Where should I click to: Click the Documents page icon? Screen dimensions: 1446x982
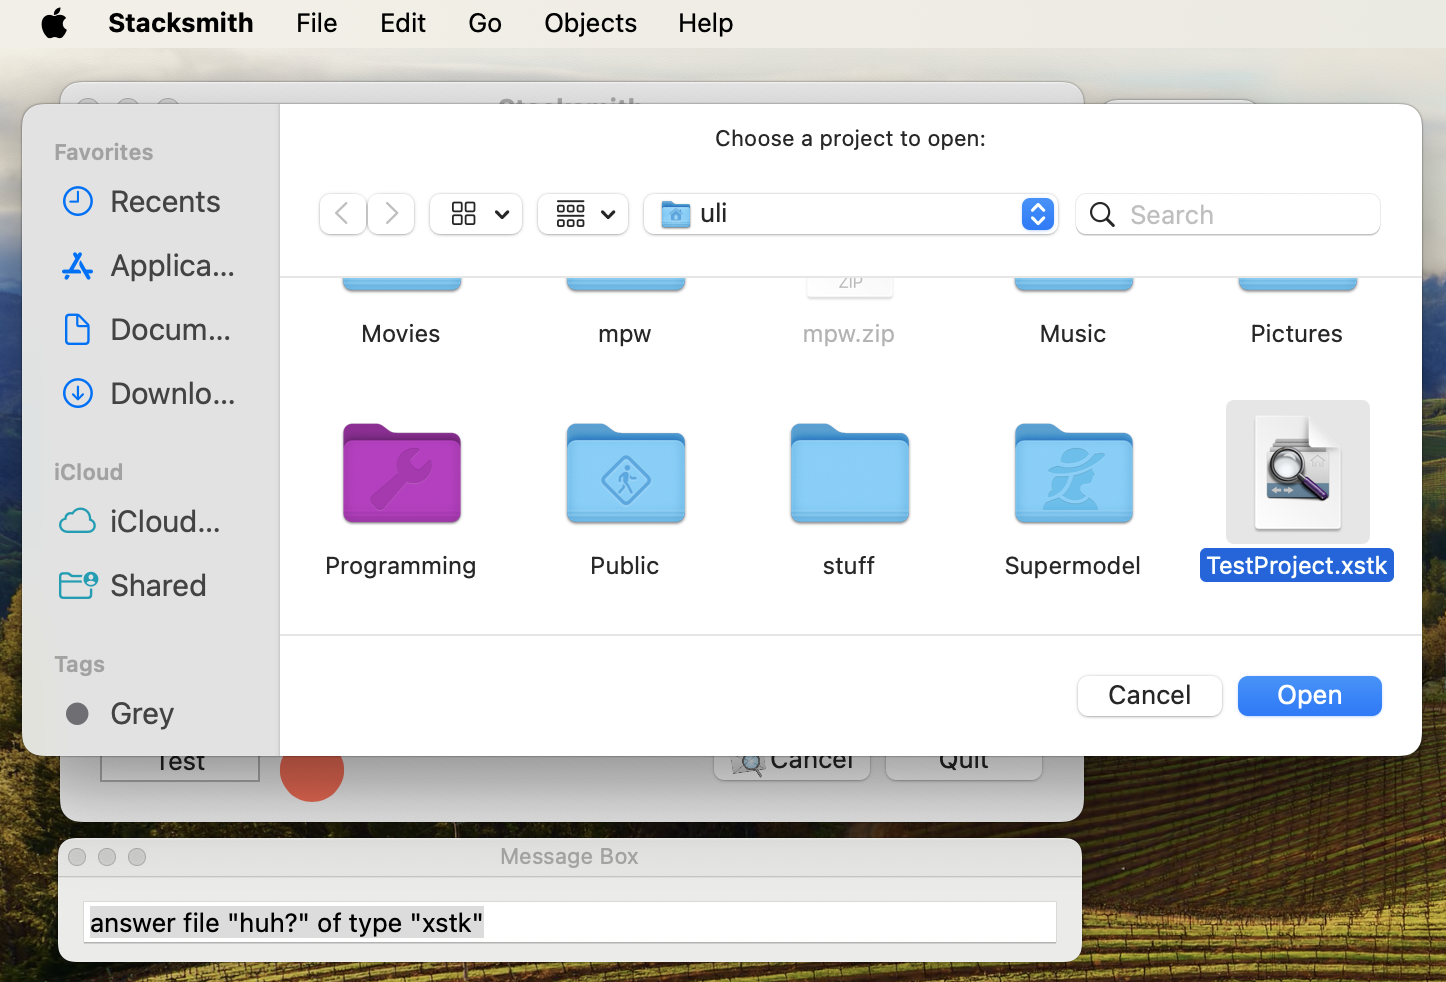tap(77, 329)
